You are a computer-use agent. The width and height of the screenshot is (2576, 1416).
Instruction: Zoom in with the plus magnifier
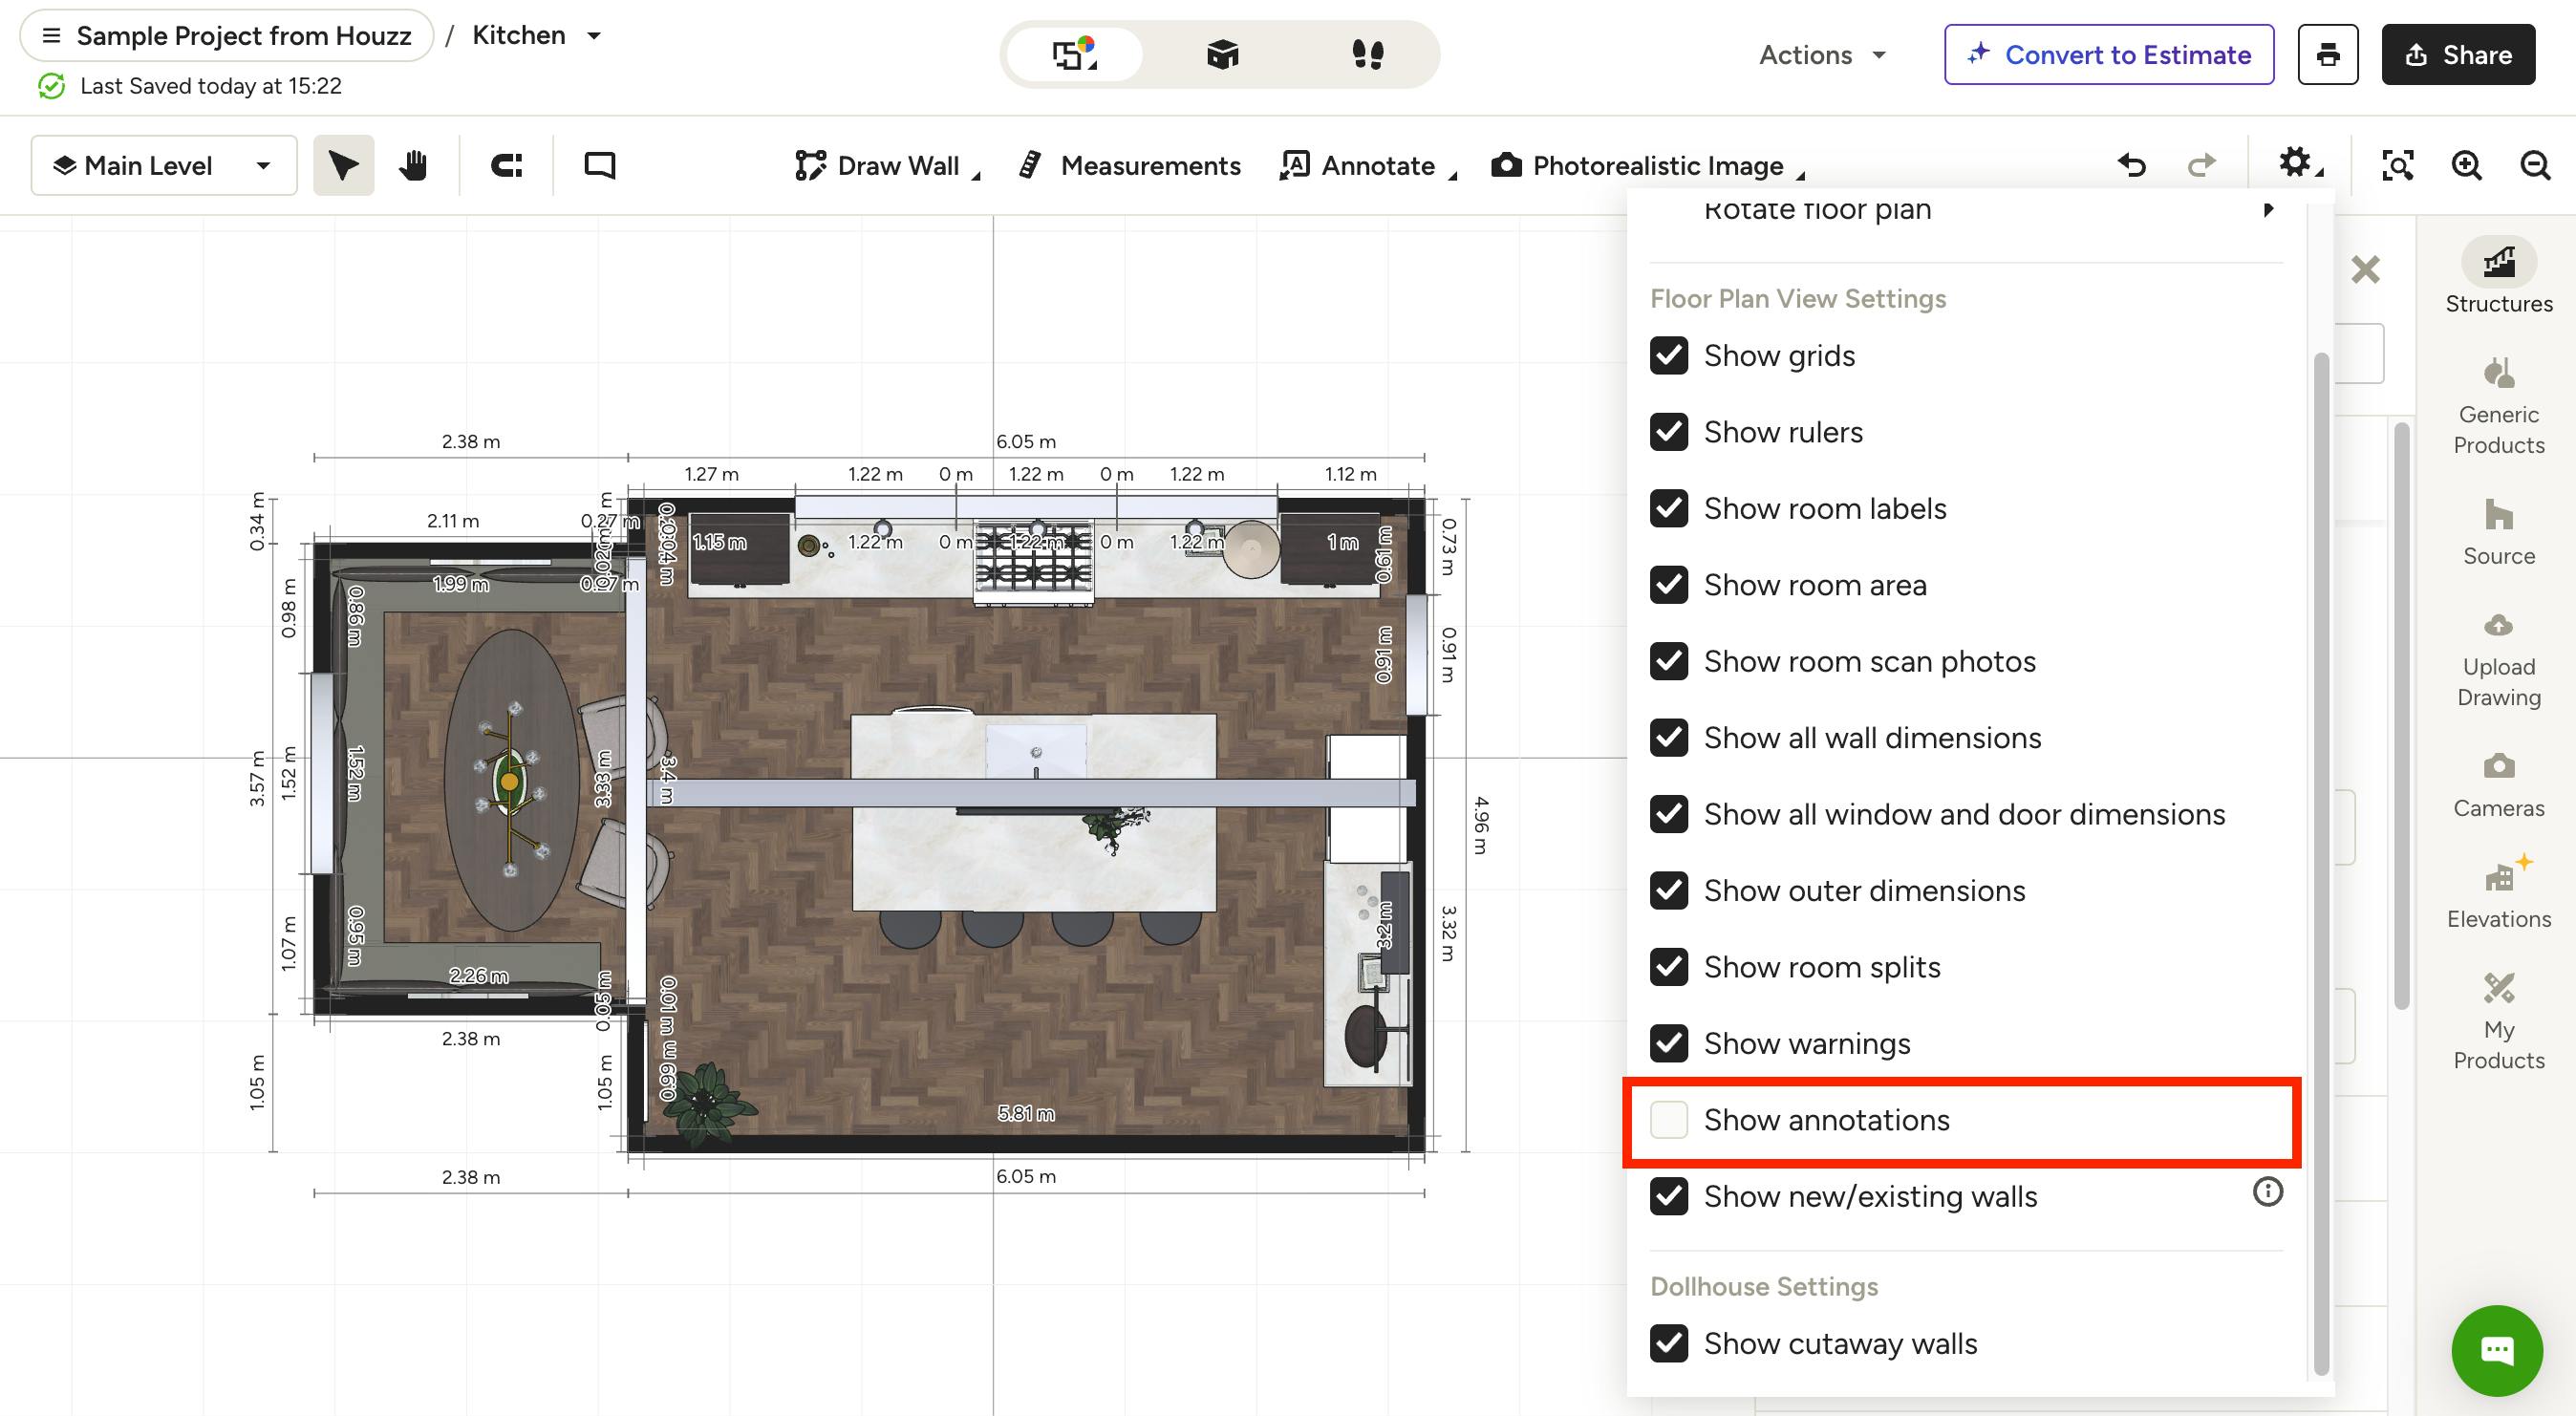pos(2466,165)
